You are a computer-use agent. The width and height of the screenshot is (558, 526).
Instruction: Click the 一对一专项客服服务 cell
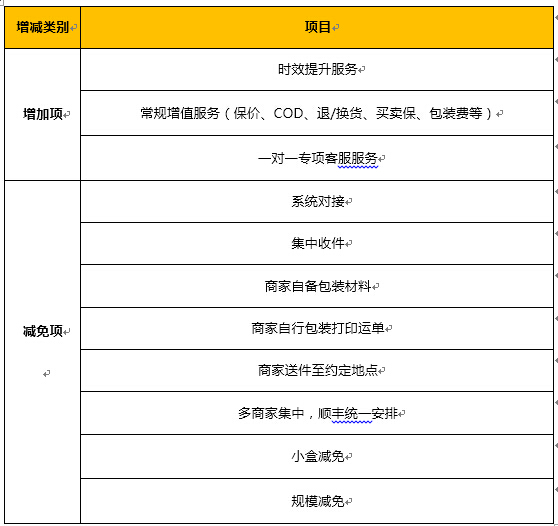click(317, 158)
